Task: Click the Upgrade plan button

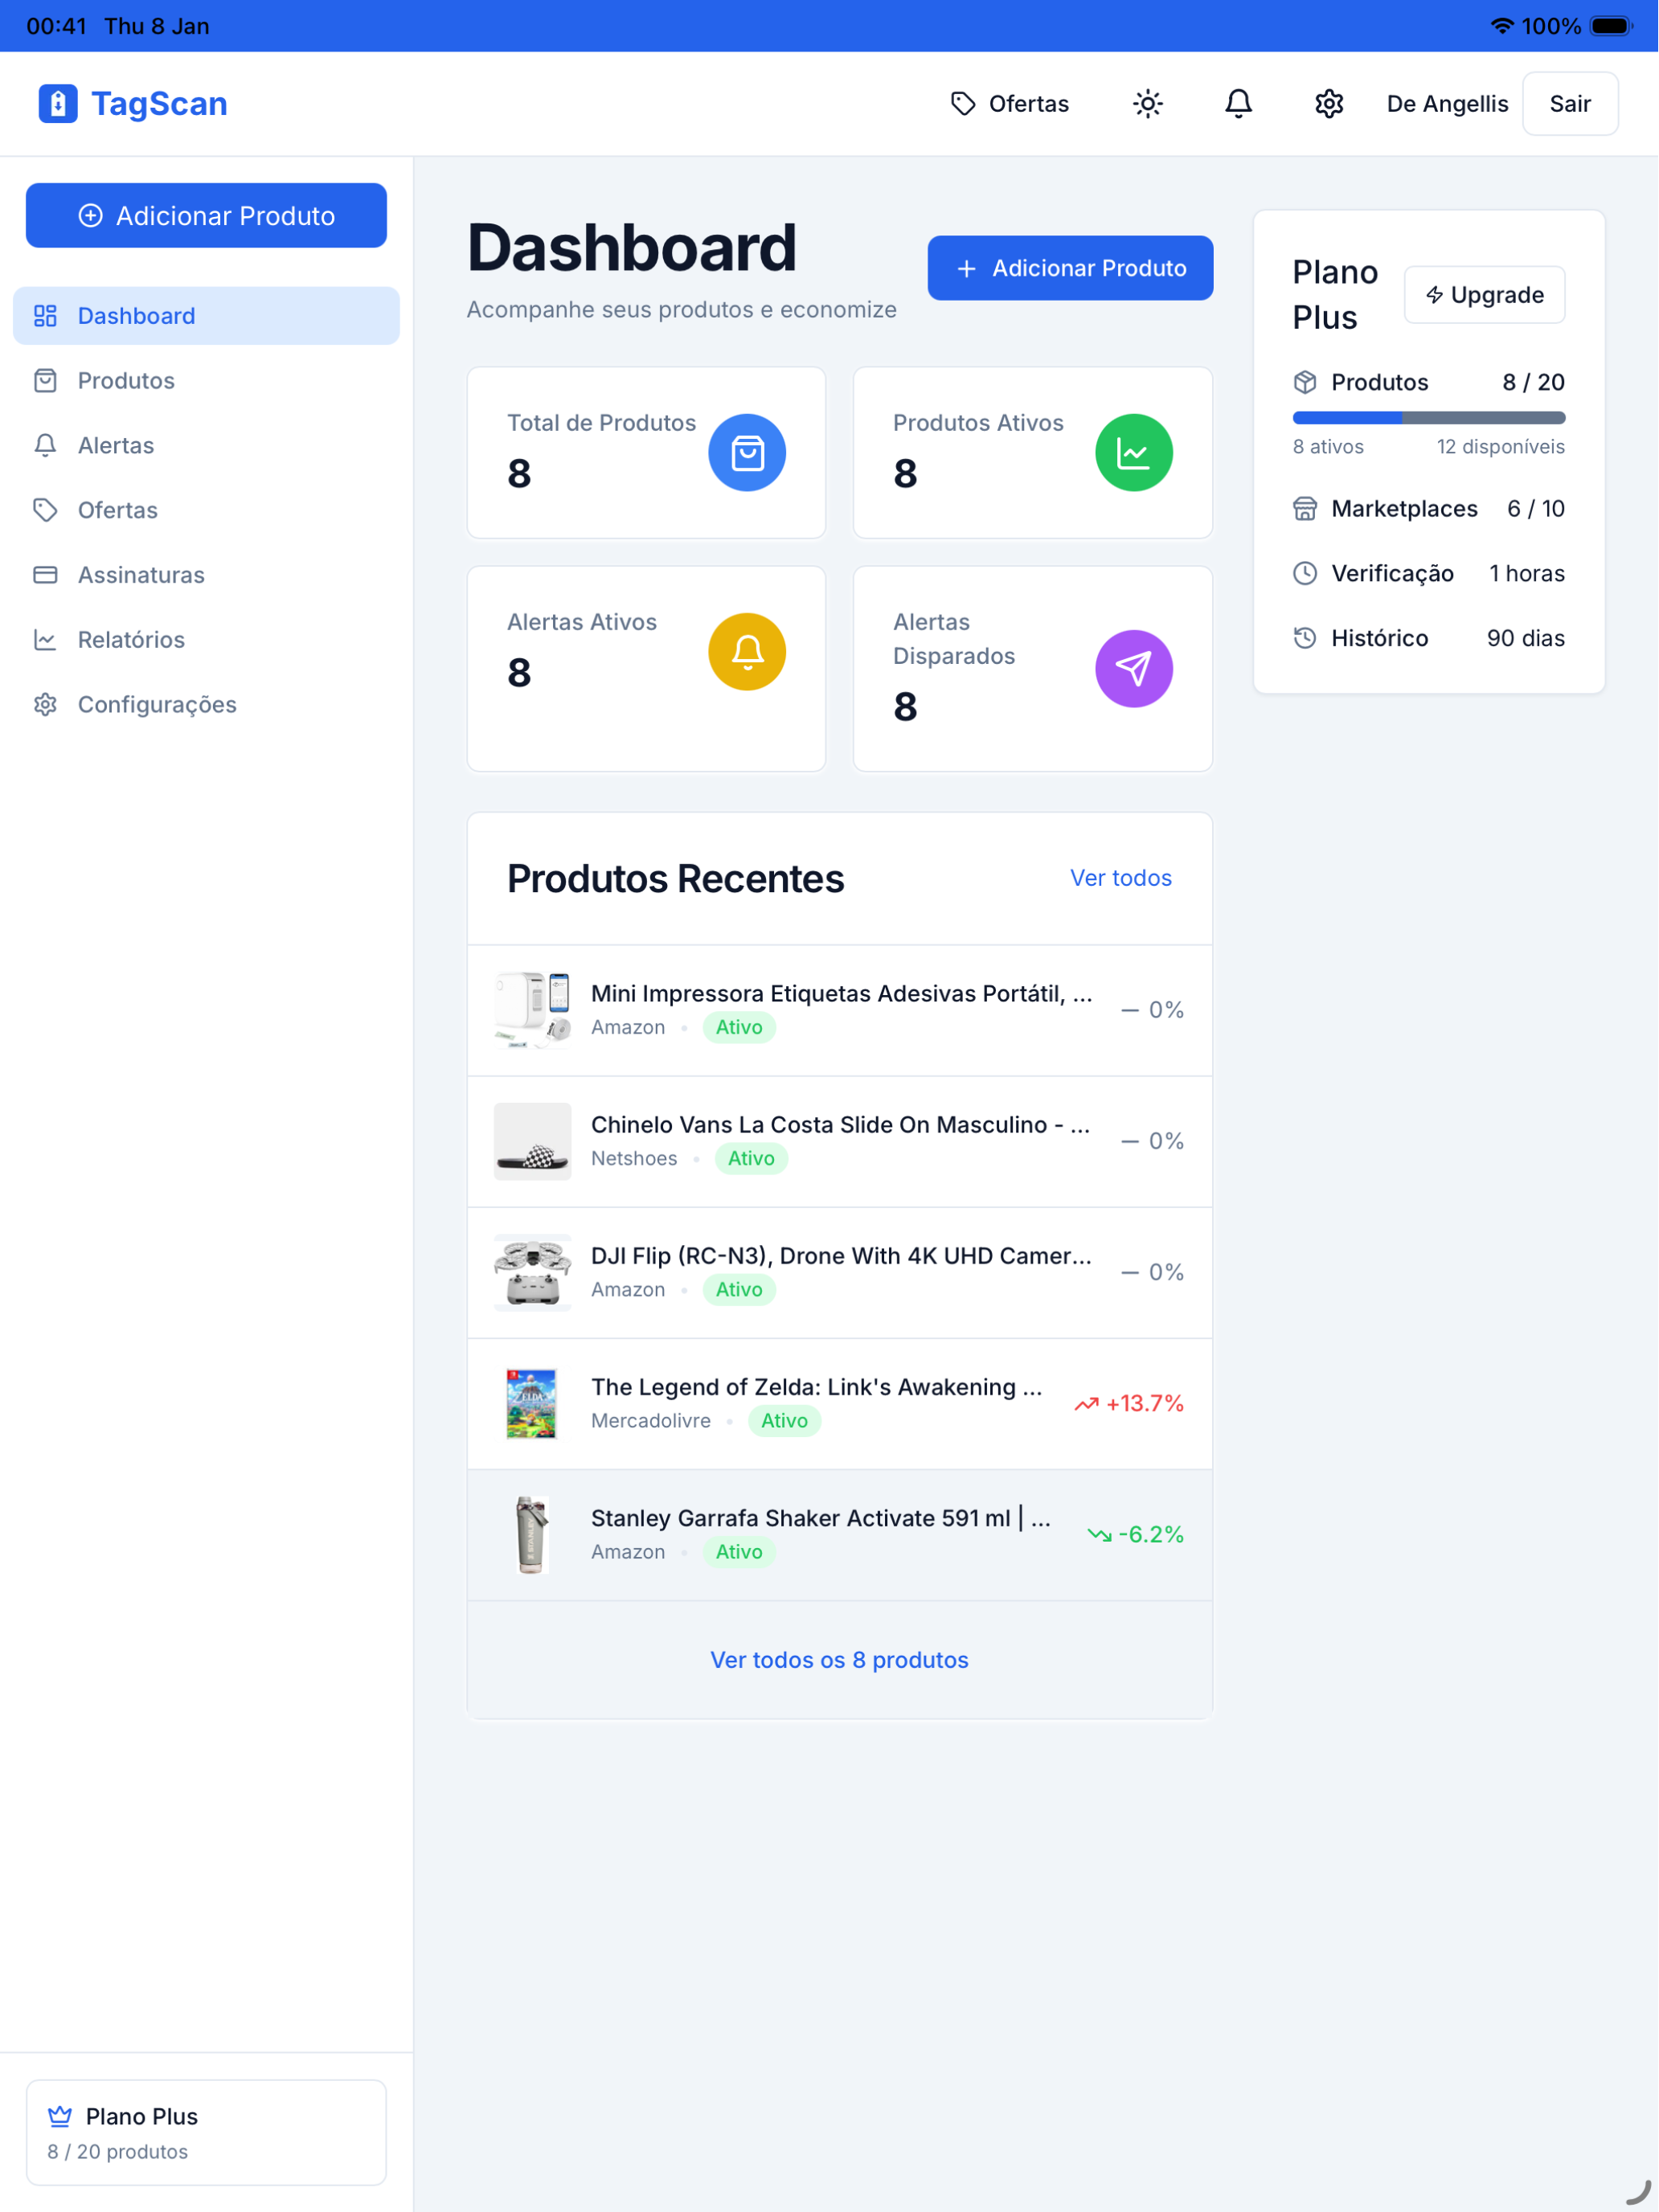Action: point(1484,295)
